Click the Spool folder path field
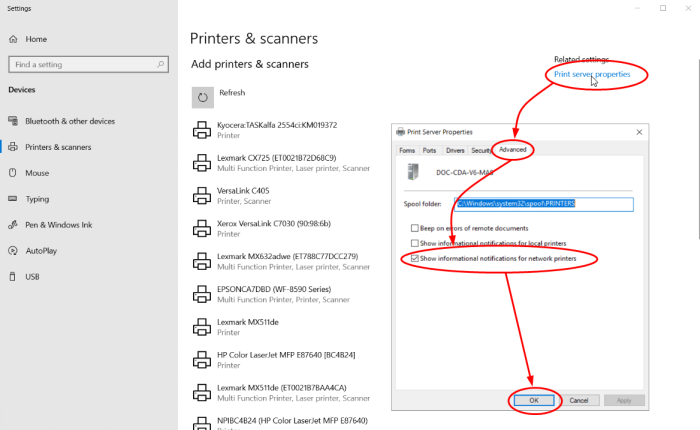The image size is (700, 430). 545,203
